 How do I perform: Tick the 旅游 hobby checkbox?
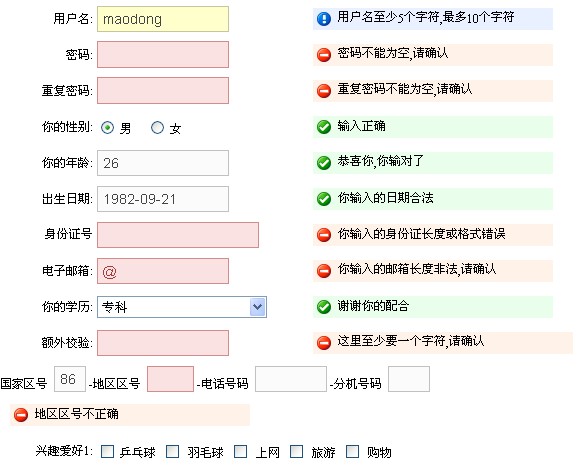(297, 452)
